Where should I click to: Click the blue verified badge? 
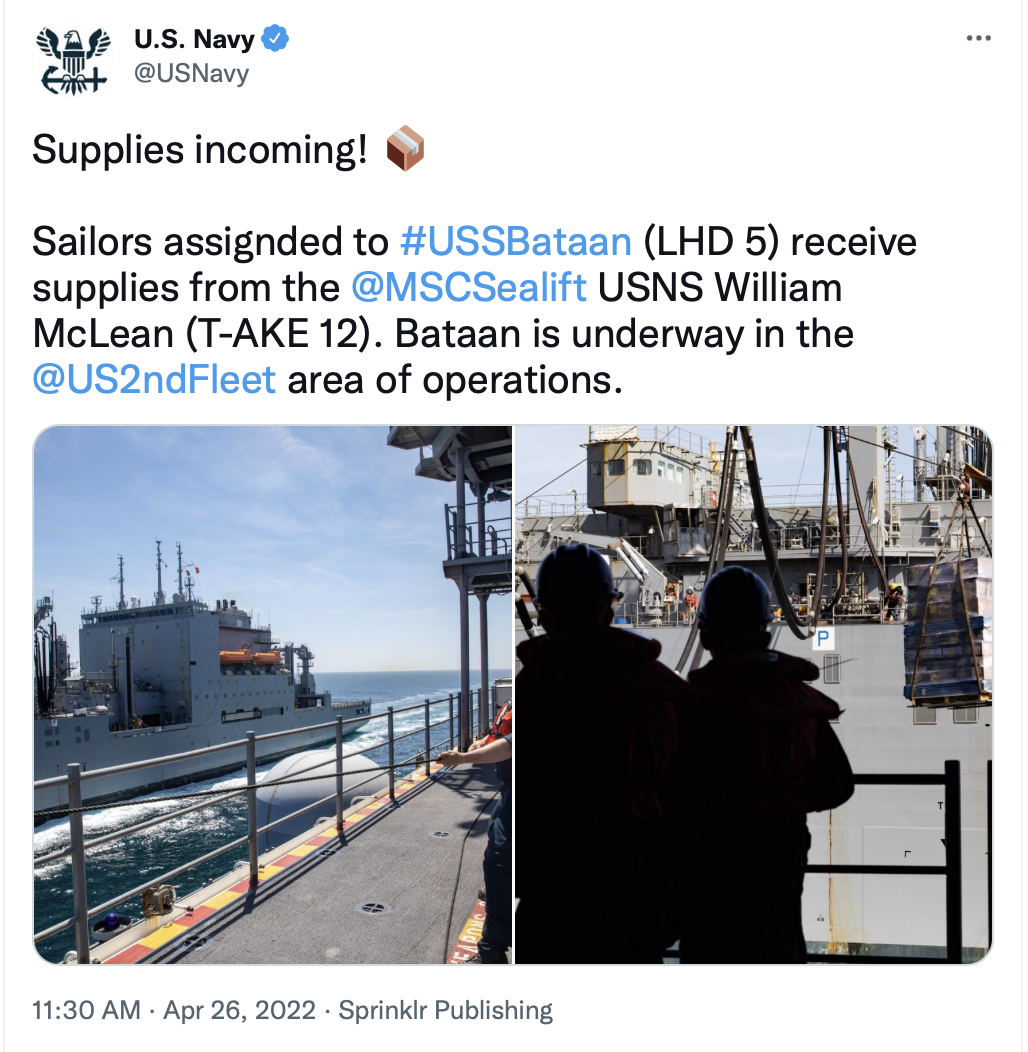coord(275,38)
